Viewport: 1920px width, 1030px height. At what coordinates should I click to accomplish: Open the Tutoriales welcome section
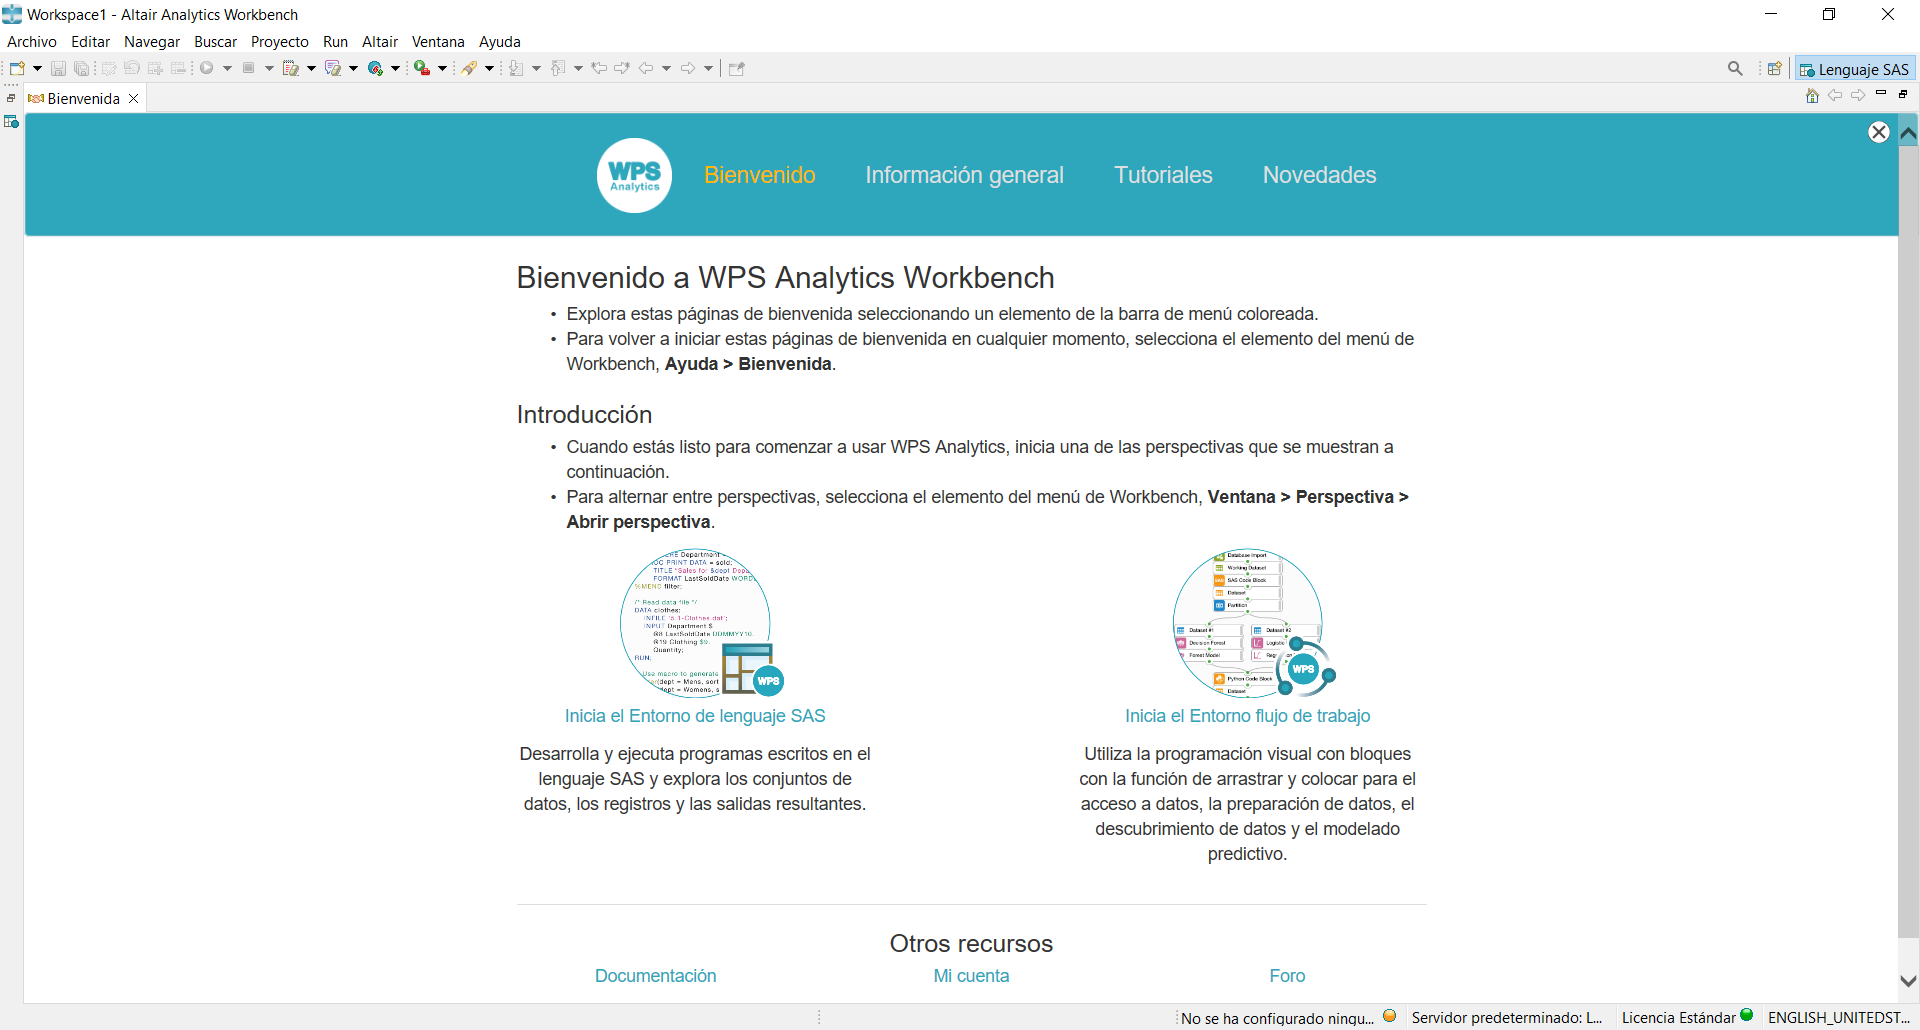[x=1164, y=175]
